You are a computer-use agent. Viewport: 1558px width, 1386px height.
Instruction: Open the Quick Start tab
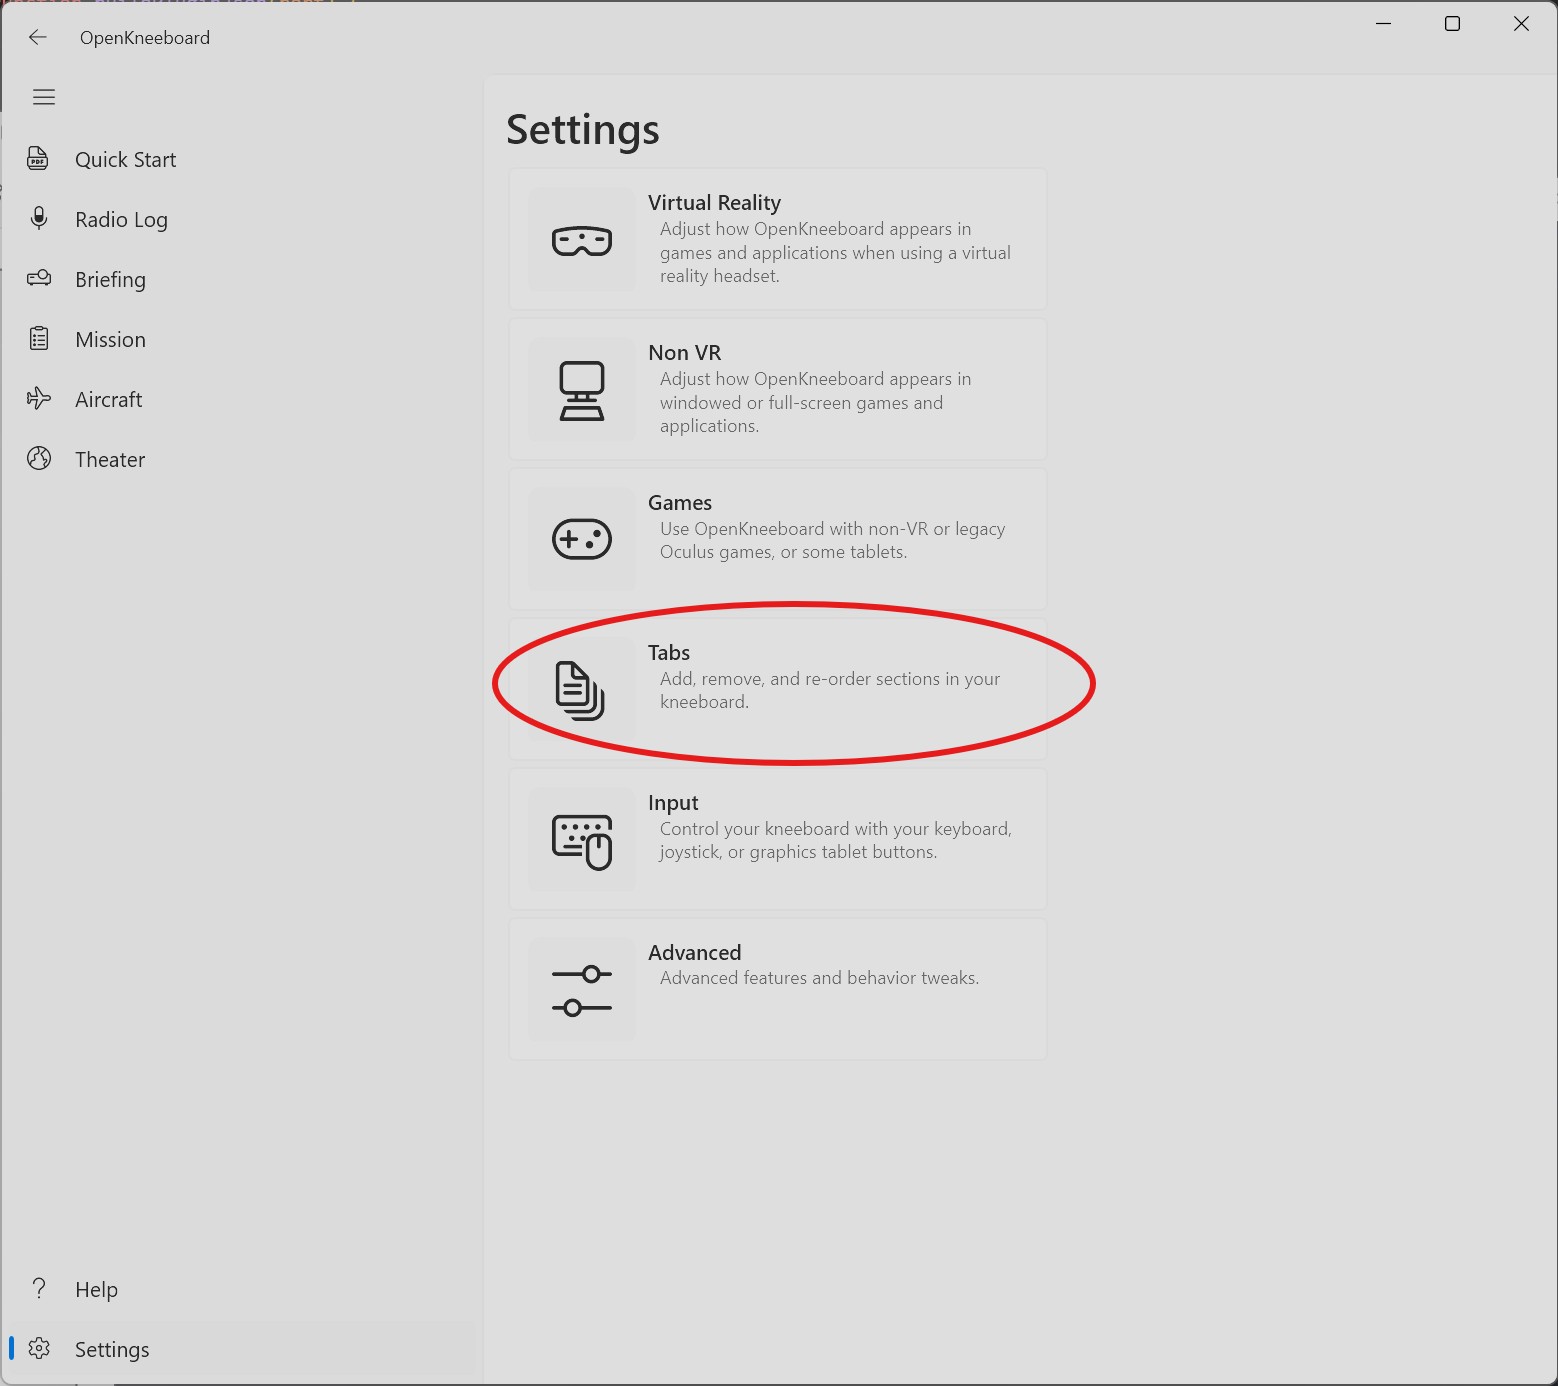[x=242, y=160]
